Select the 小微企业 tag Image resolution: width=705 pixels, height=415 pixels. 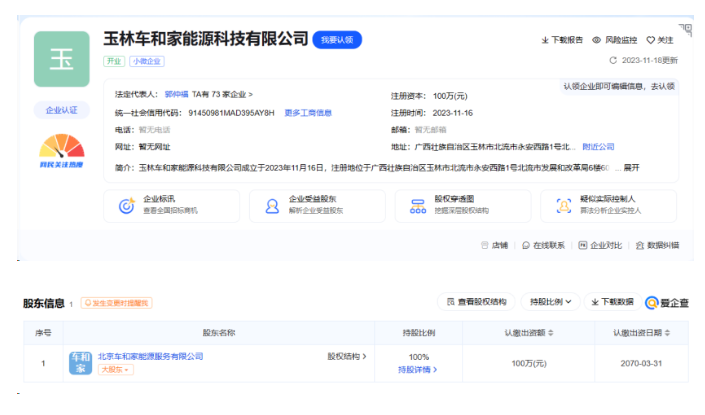(147, 61)
